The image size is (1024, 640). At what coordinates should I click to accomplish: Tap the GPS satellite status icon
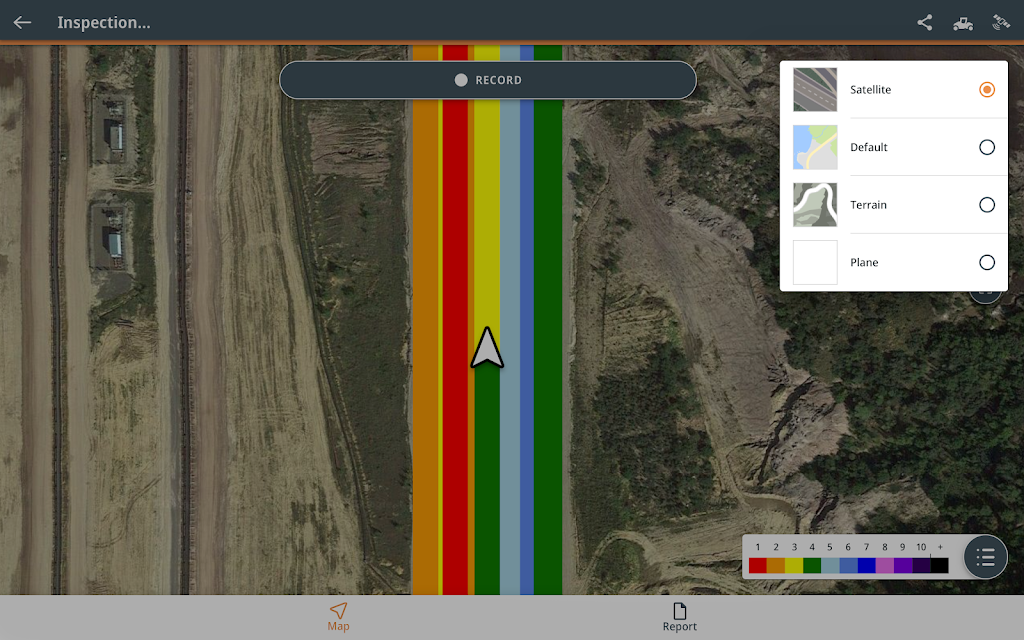pos(1000,23)
